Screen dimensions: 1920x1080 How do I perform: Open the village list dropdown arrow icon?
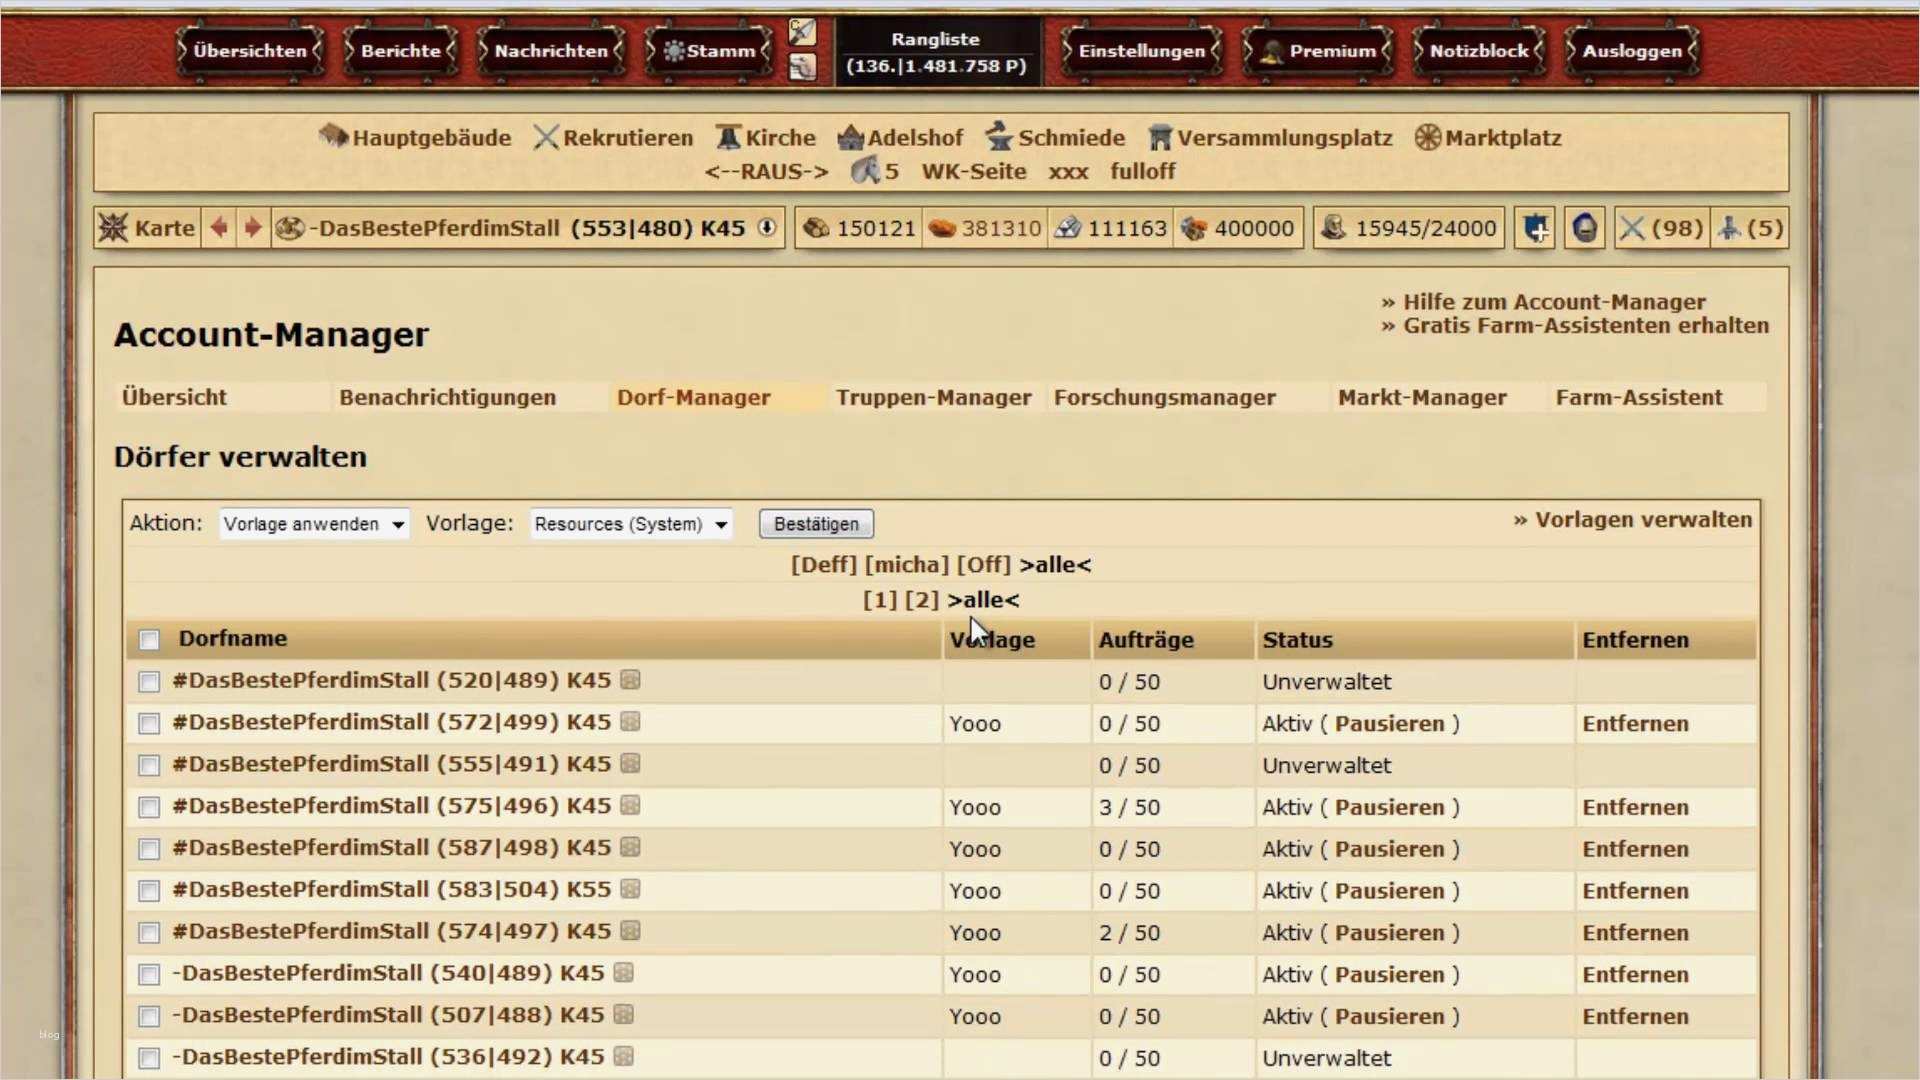tap(767, 228)
